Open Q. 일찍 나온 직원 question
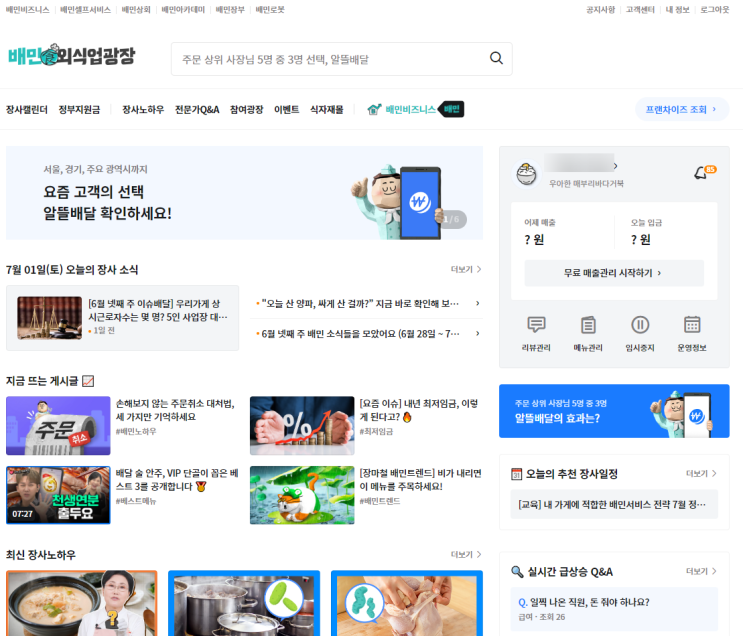This screenshot has height=636, width=743. pyautogui.click(x=584, y=602)
